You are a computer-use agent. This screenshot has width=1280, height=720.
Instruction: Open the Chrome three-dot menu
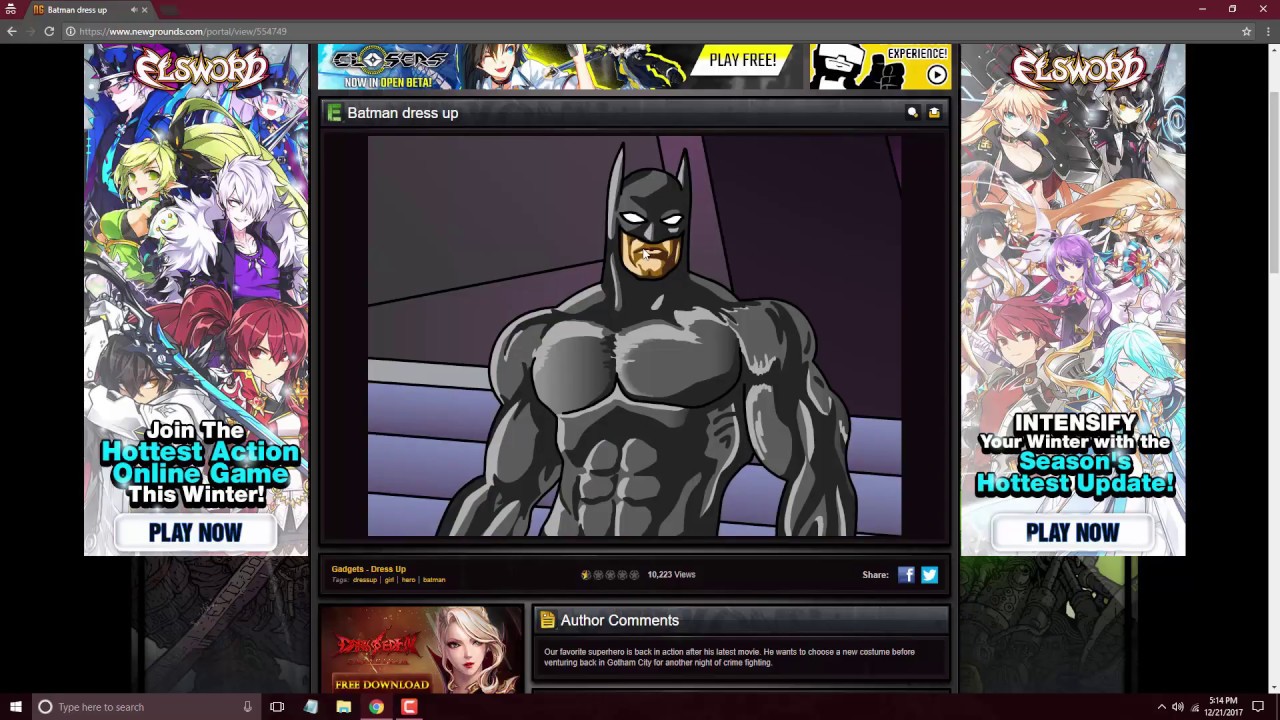point(1266,31)
